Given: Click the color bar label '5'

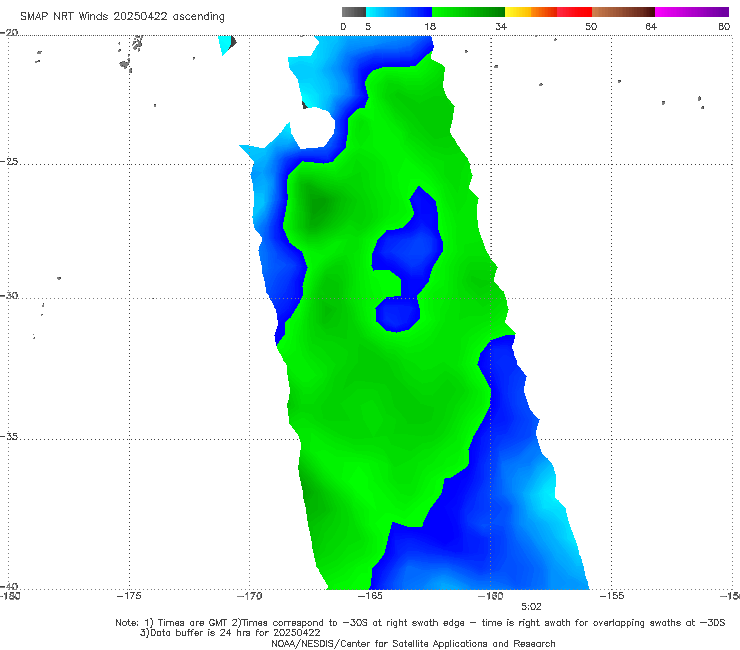Looking at the screenshot, I should coord(368,26).
